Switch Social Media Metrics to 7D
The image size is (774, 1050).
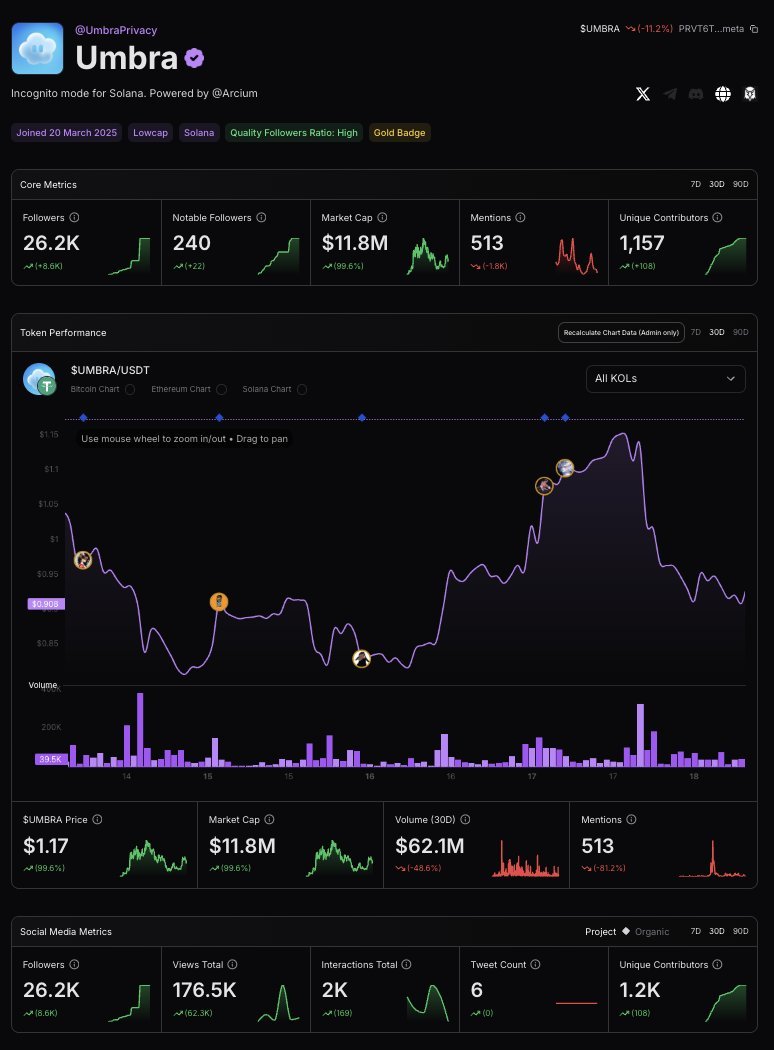click(696, 931)
